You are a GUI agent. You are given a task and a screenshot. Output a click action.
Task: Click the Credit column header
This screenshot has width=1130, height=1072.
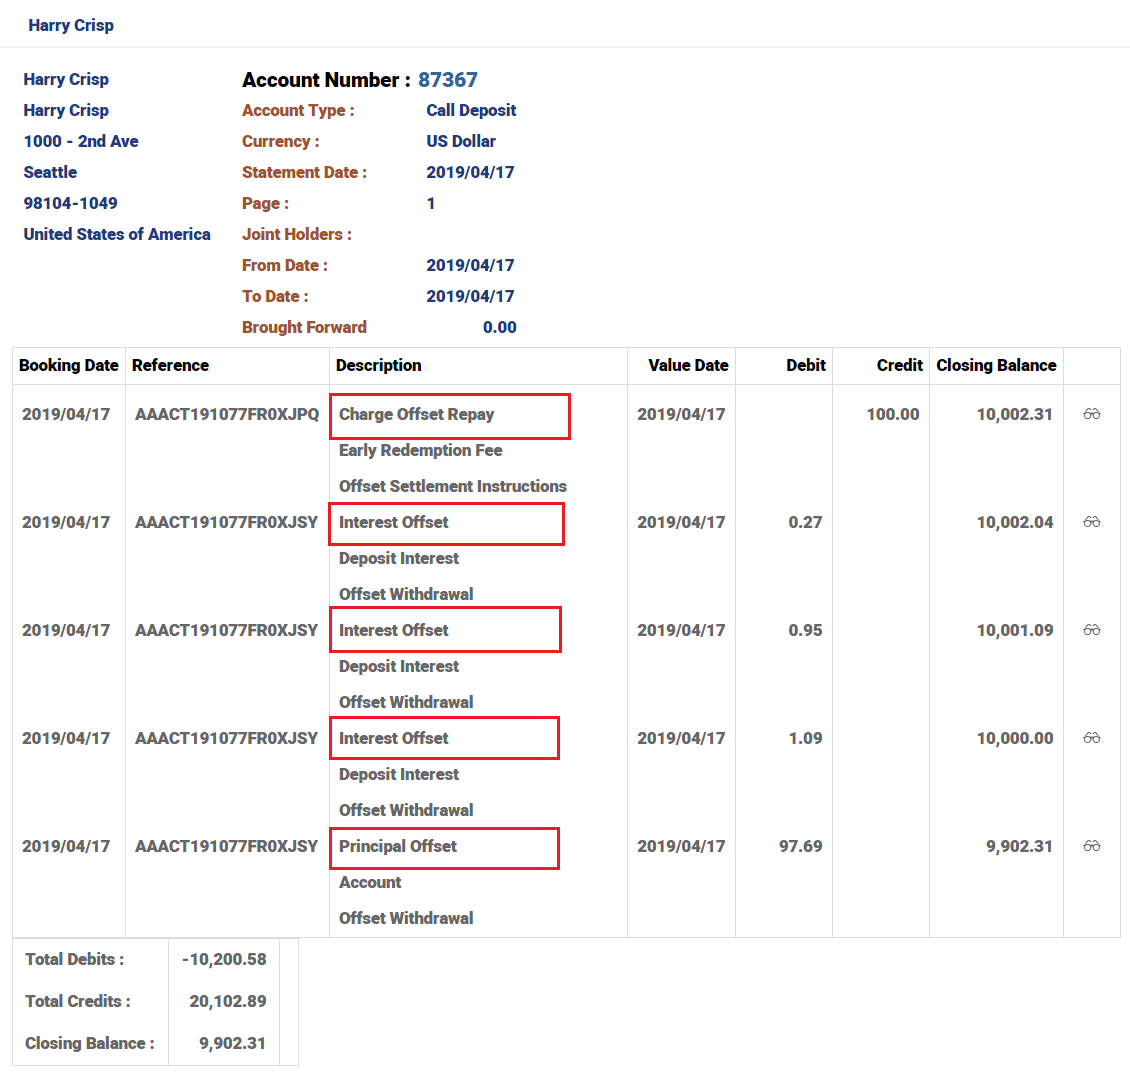[899, 365]
